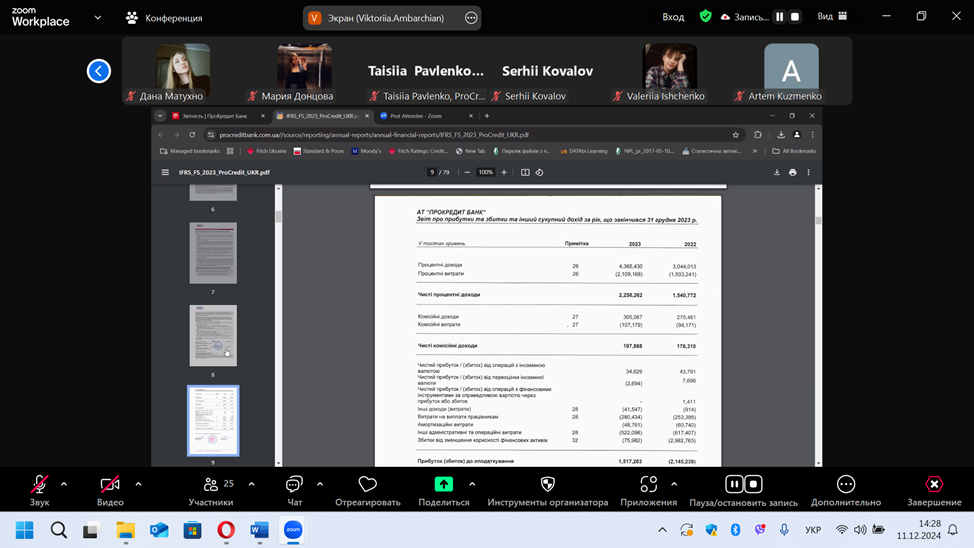Open Конференция tab
This screenshot has height=548, width=974.
pyautogui.click(x=165, y=18)
